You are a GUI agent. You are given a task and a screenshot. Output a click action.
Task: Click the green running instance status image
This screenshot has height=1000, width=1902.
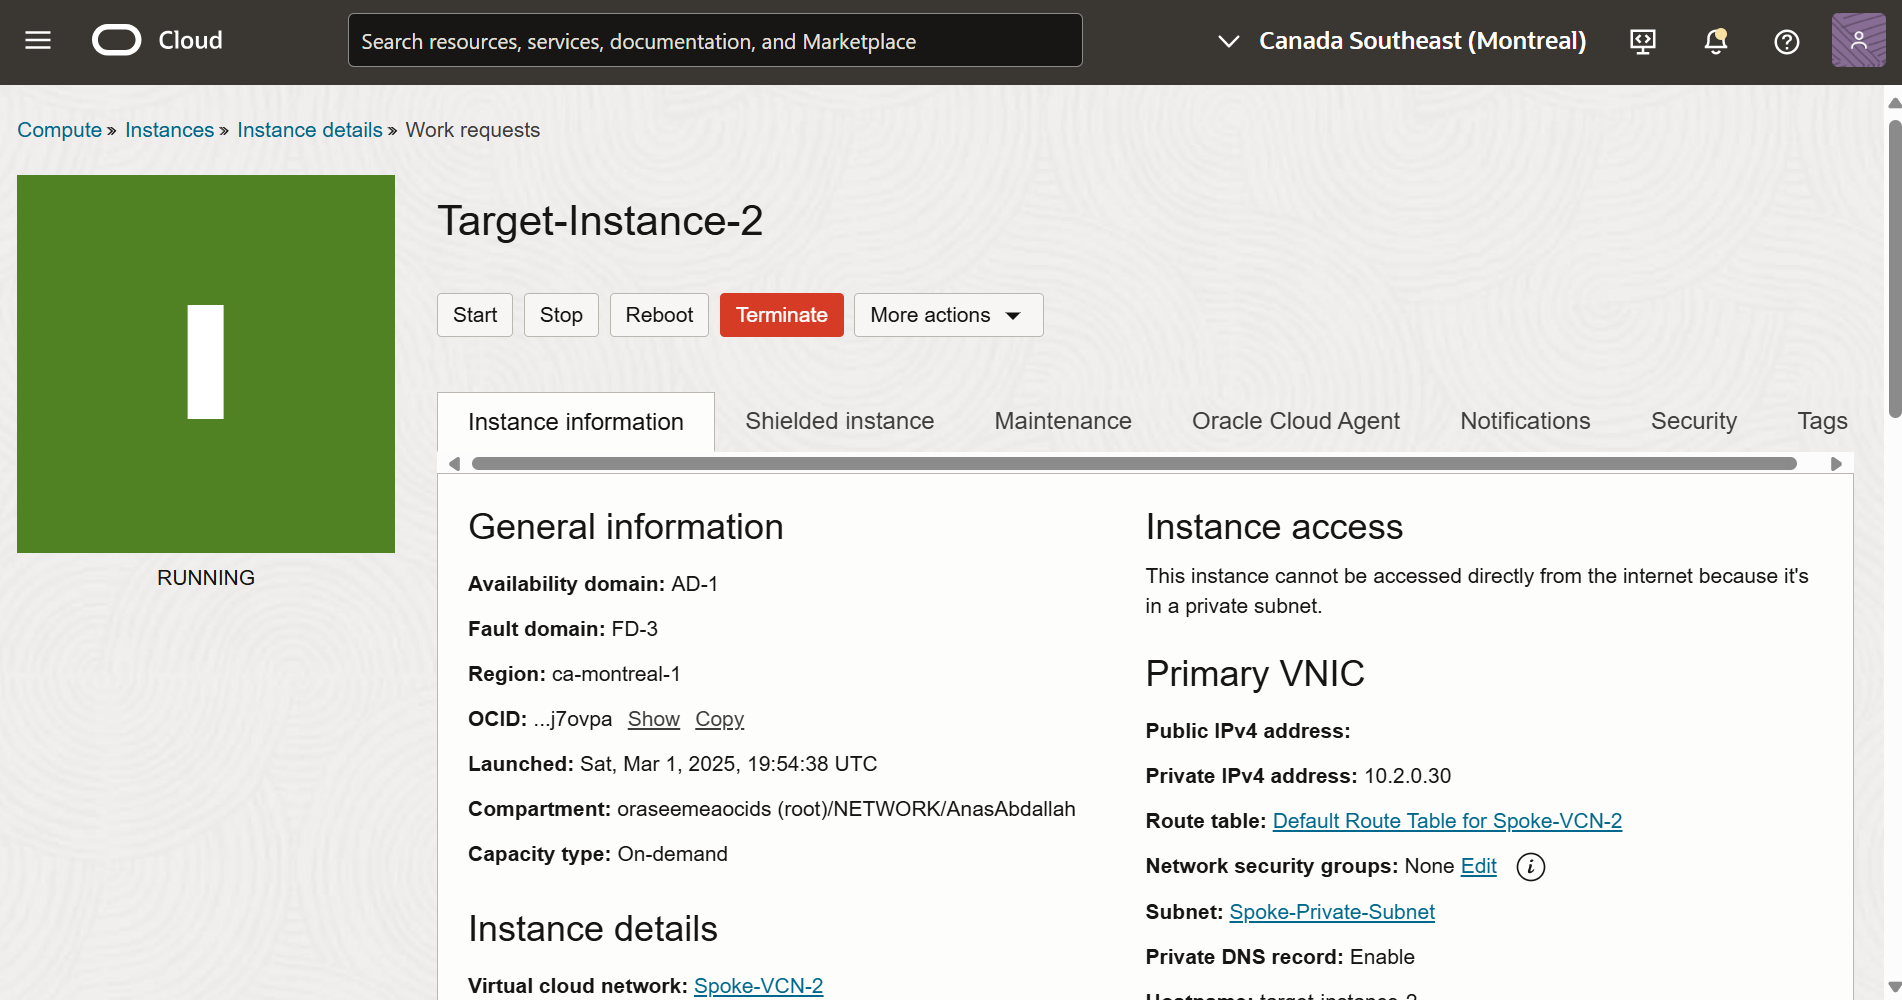(206, 364)
